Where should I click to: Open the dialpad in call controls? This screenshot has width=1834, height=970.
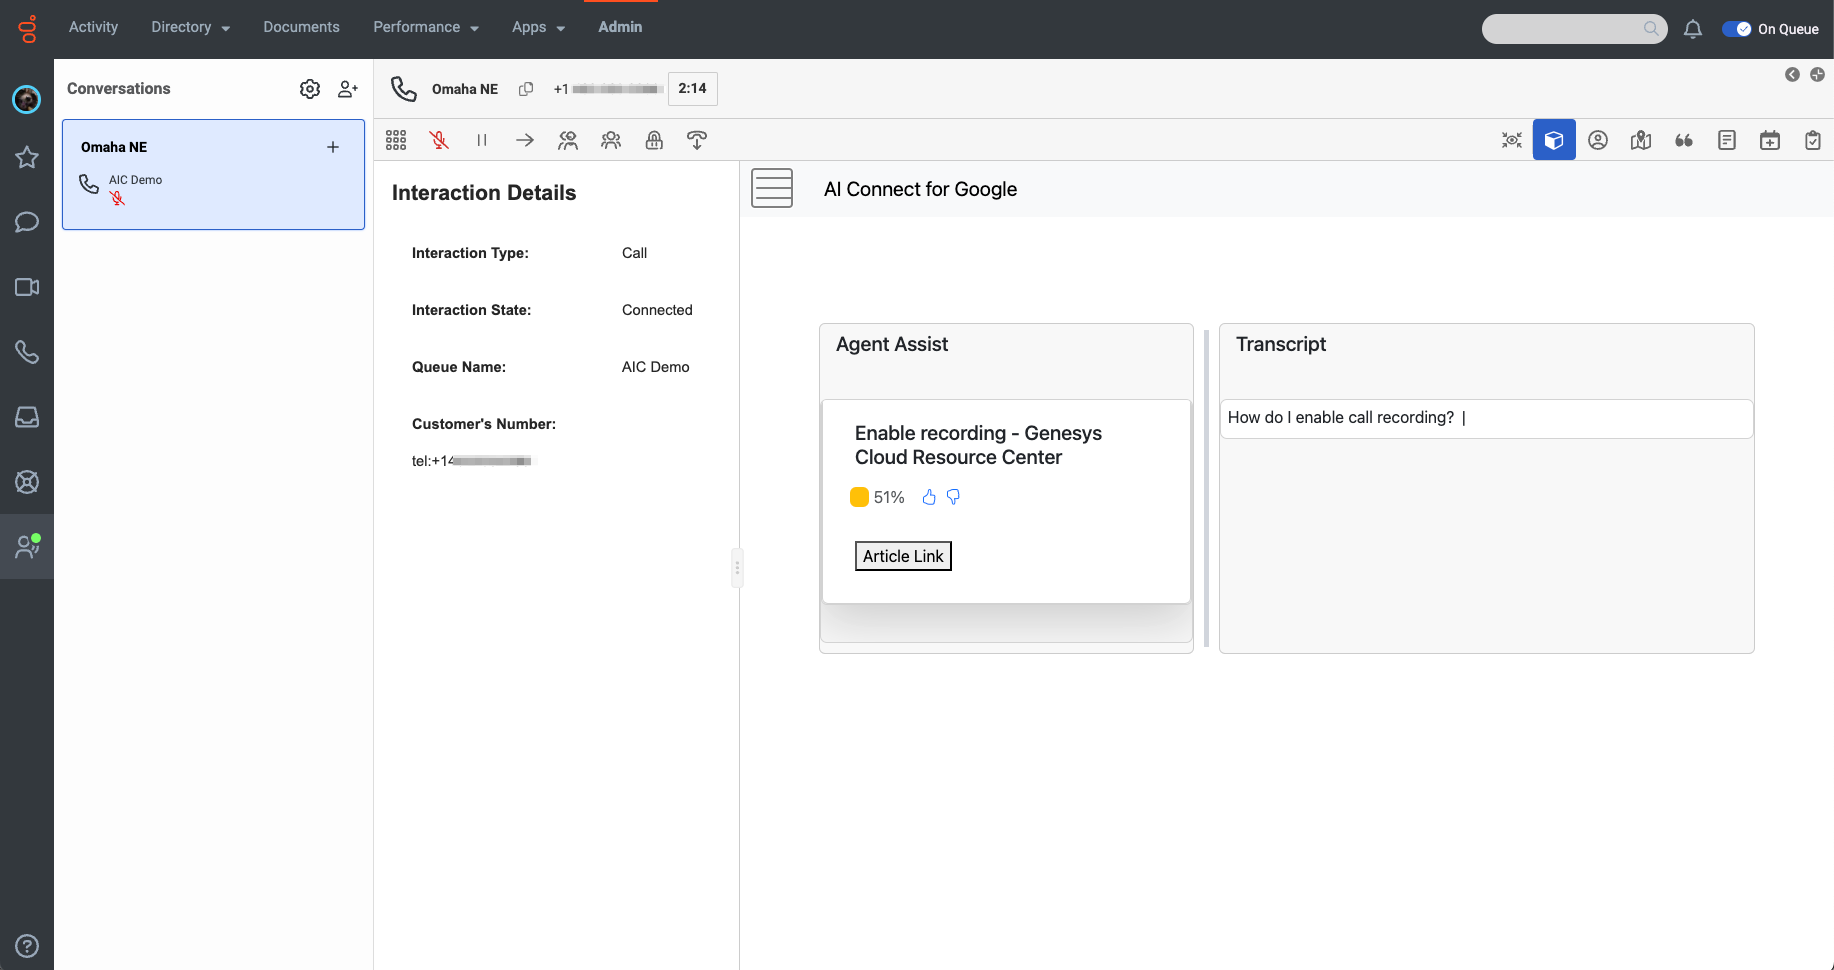pos(396,140)
